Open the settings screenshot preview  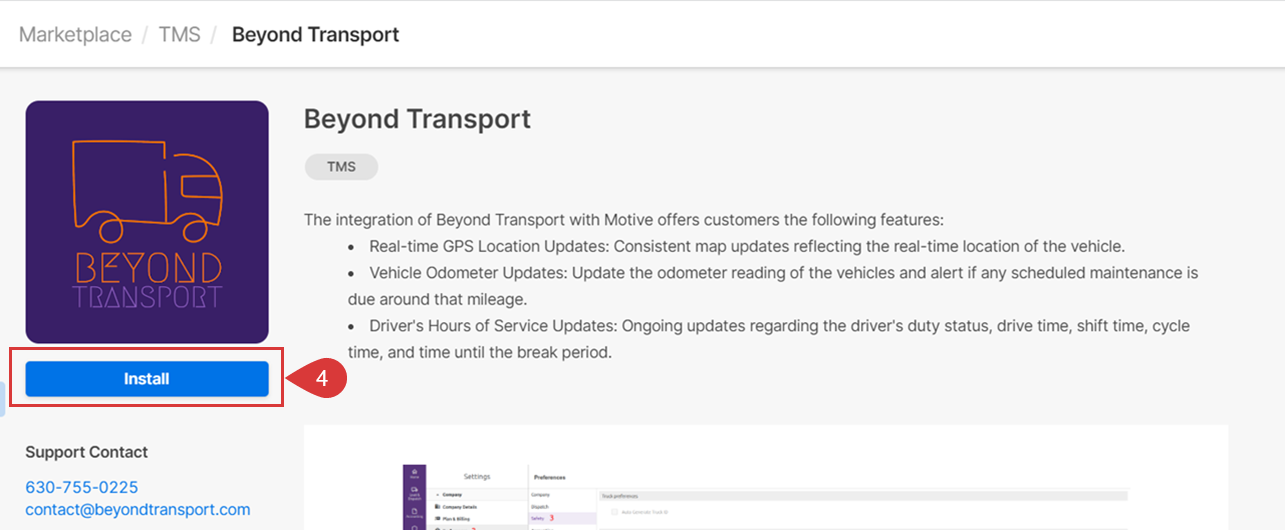(765, 478)
